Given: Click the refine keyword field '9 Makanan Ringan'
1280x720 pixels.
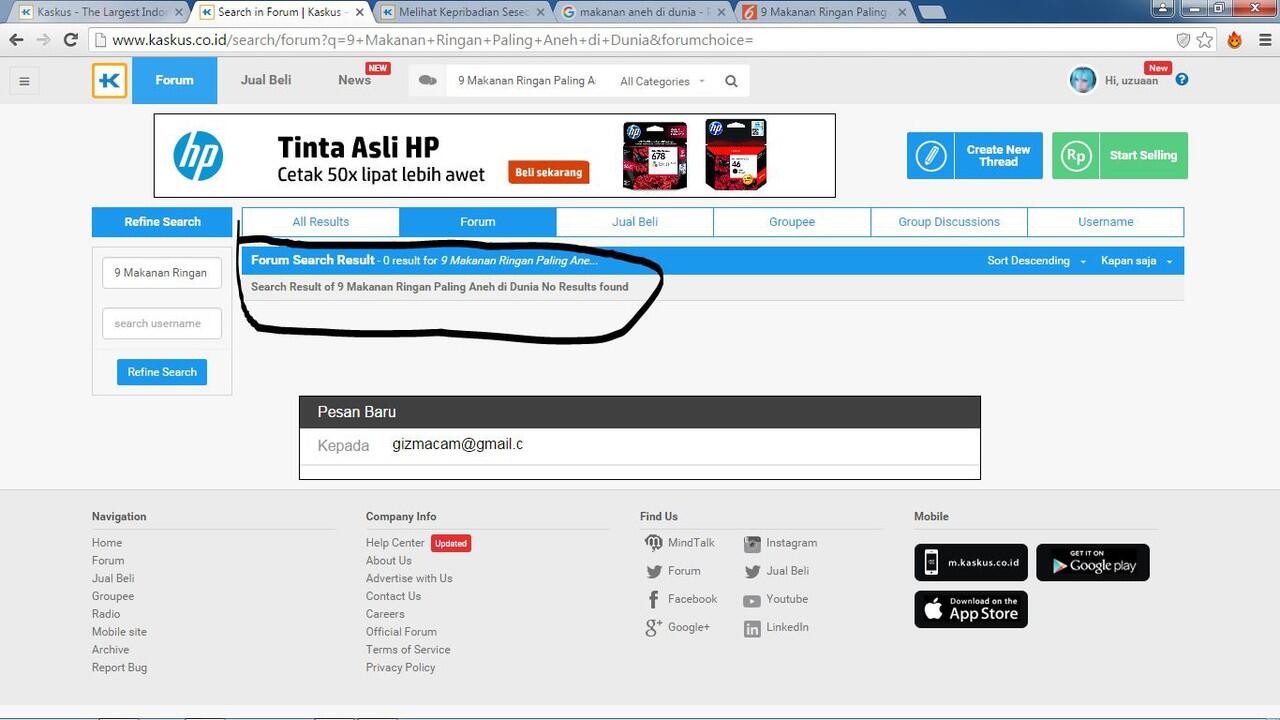Looking at the screenshot, I should (162, 273).
